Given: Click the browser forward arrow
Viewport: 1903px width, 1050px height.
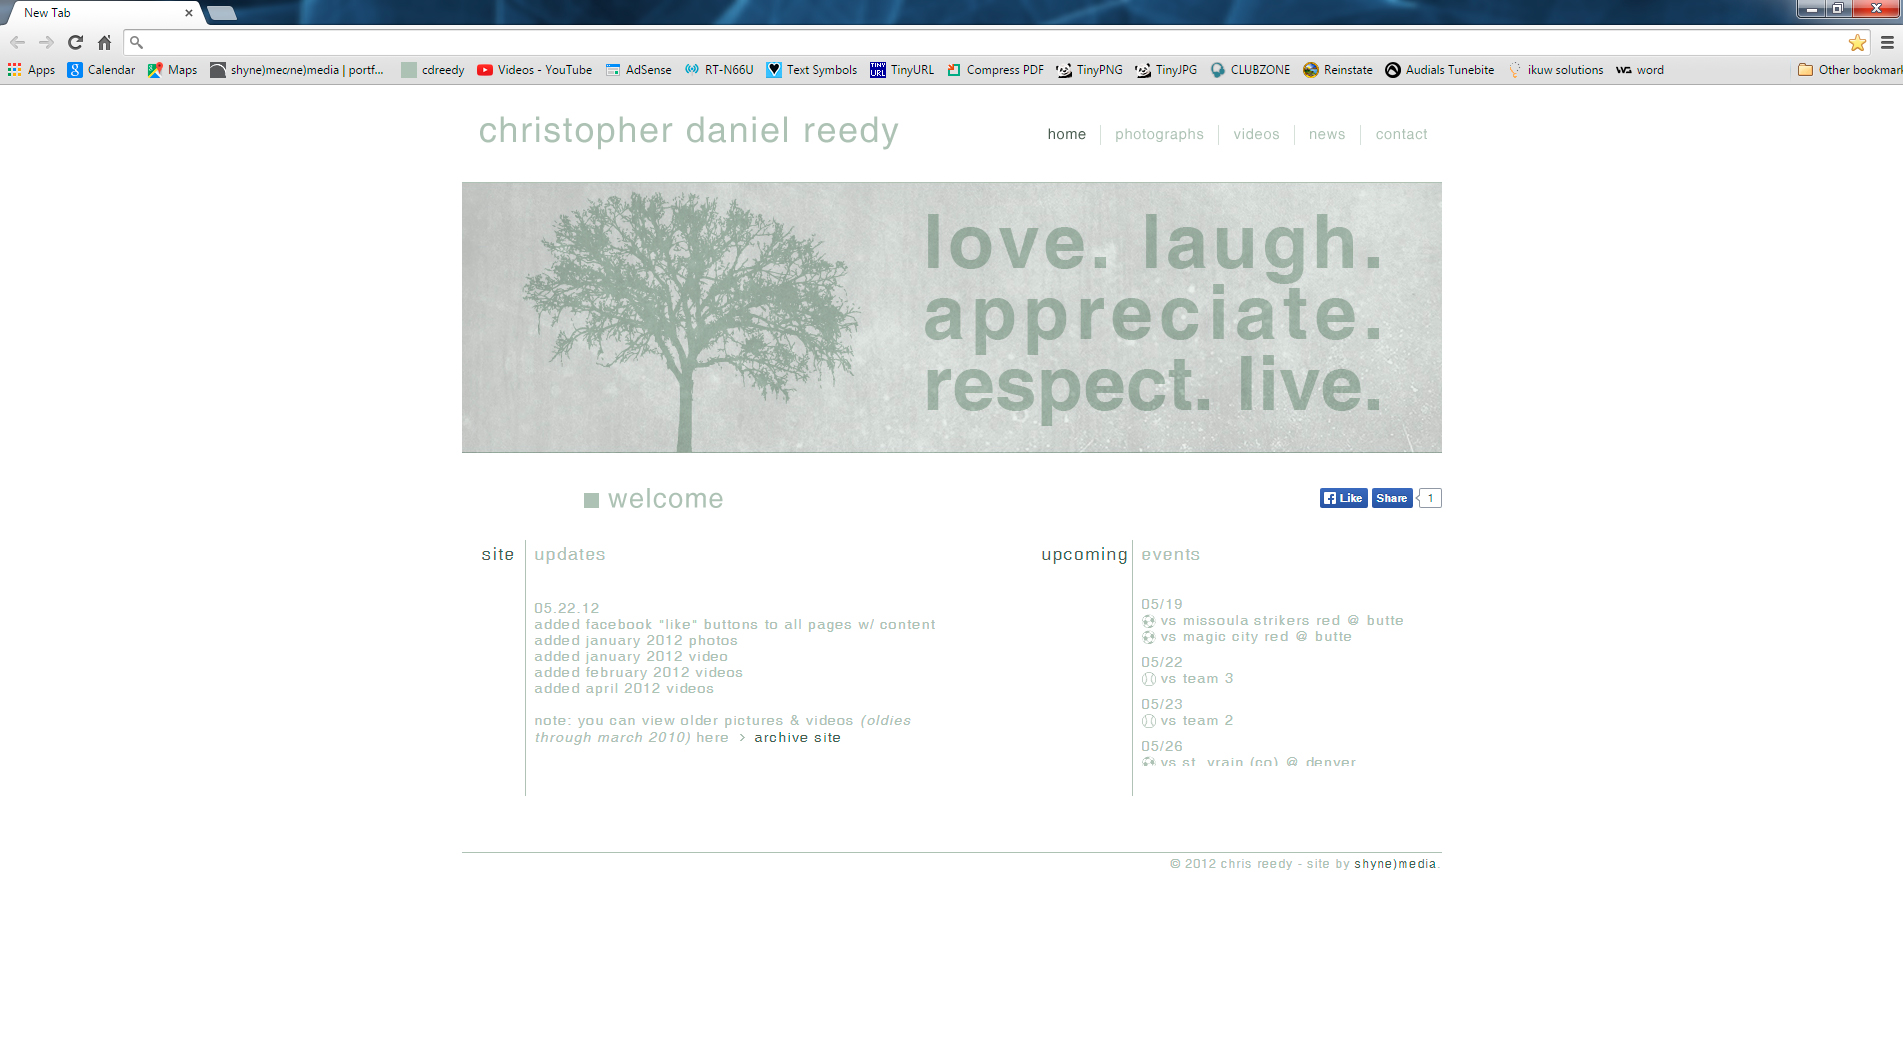Looking at the screenshot, I should [x=46, y=42].
